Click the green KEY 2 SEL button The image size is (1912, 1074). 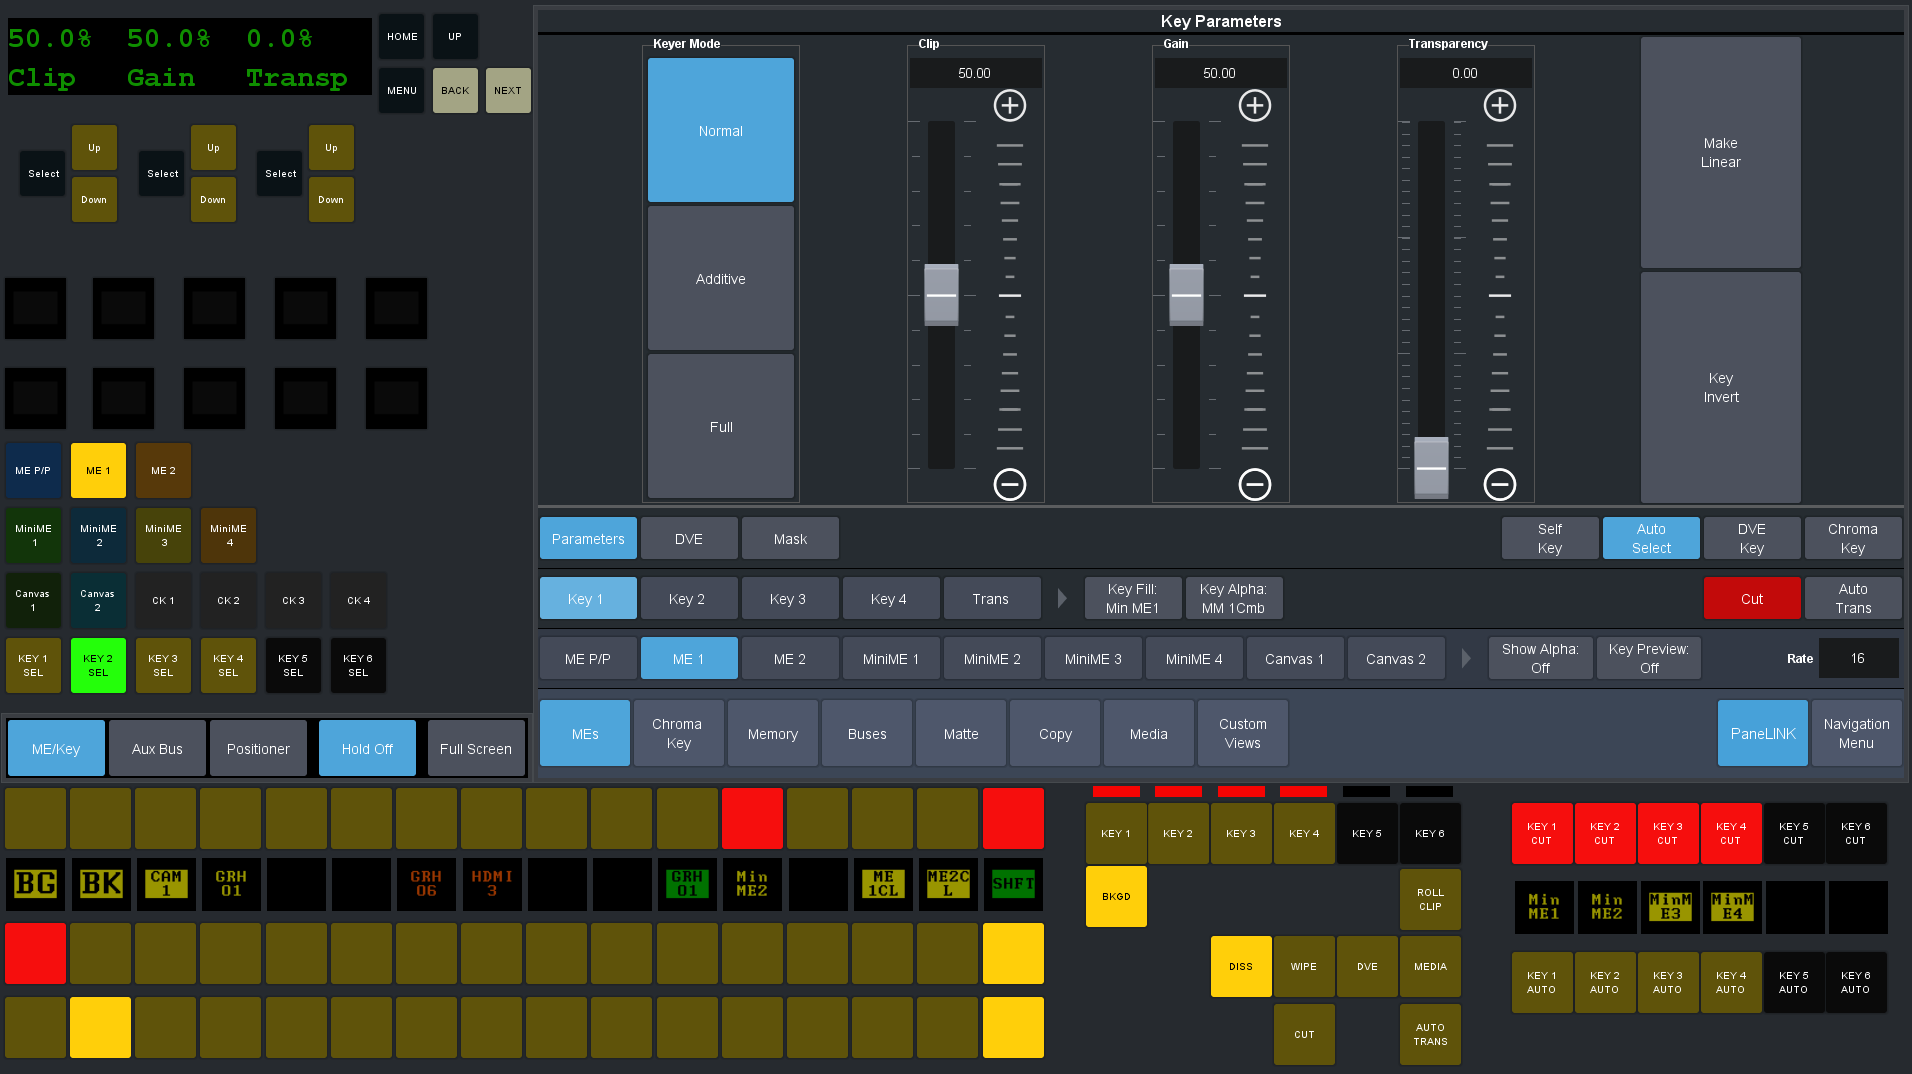point(98,665)
